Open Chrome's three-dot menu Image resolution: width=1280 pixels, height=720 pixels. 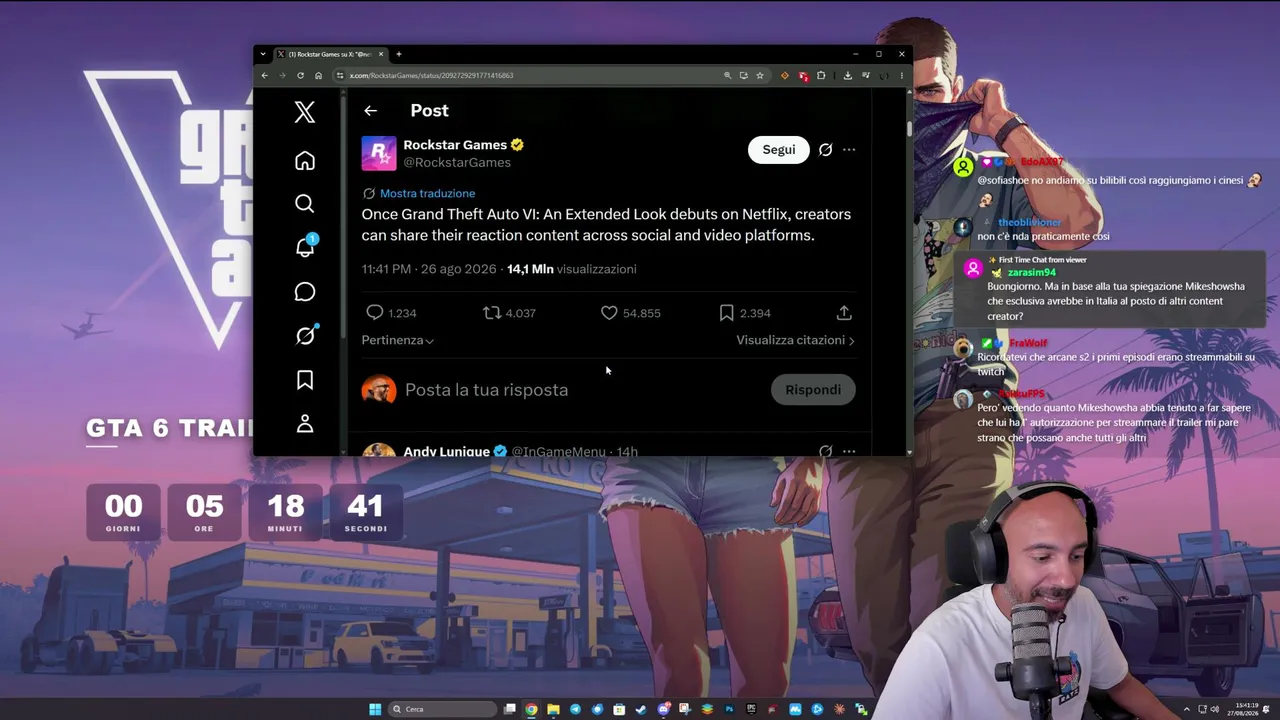pyautogui.click(x=901, y=75)
